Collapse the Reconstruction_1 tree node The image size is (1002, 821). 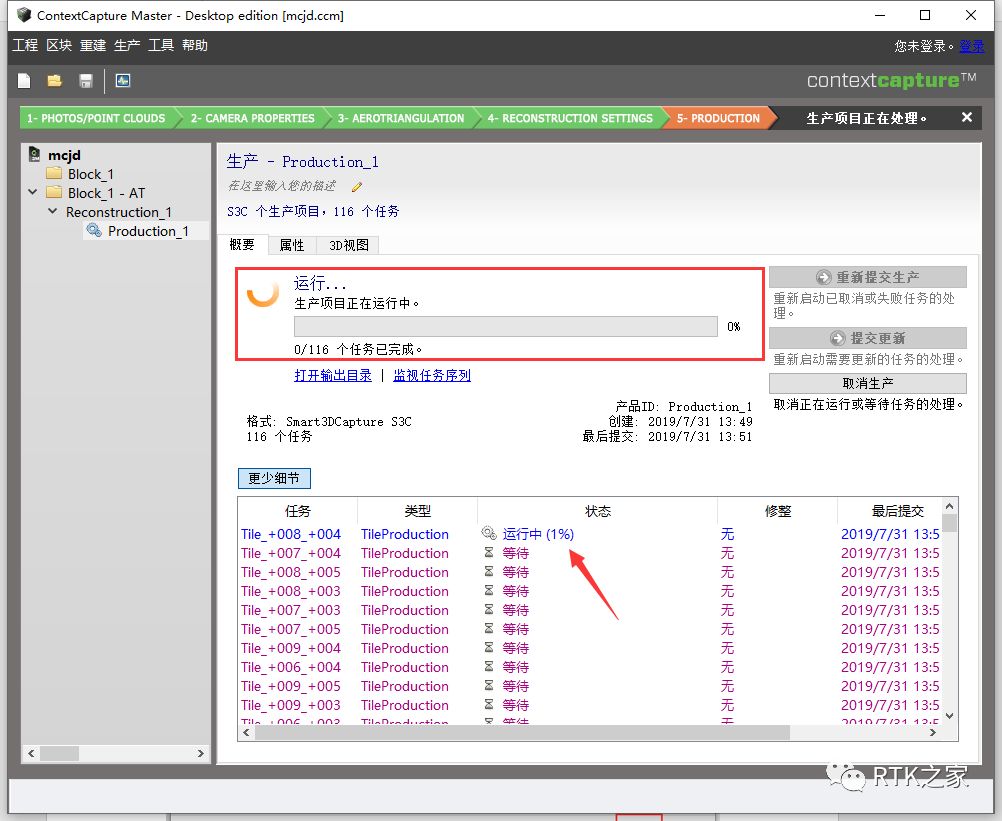click(x=52, y=211)
